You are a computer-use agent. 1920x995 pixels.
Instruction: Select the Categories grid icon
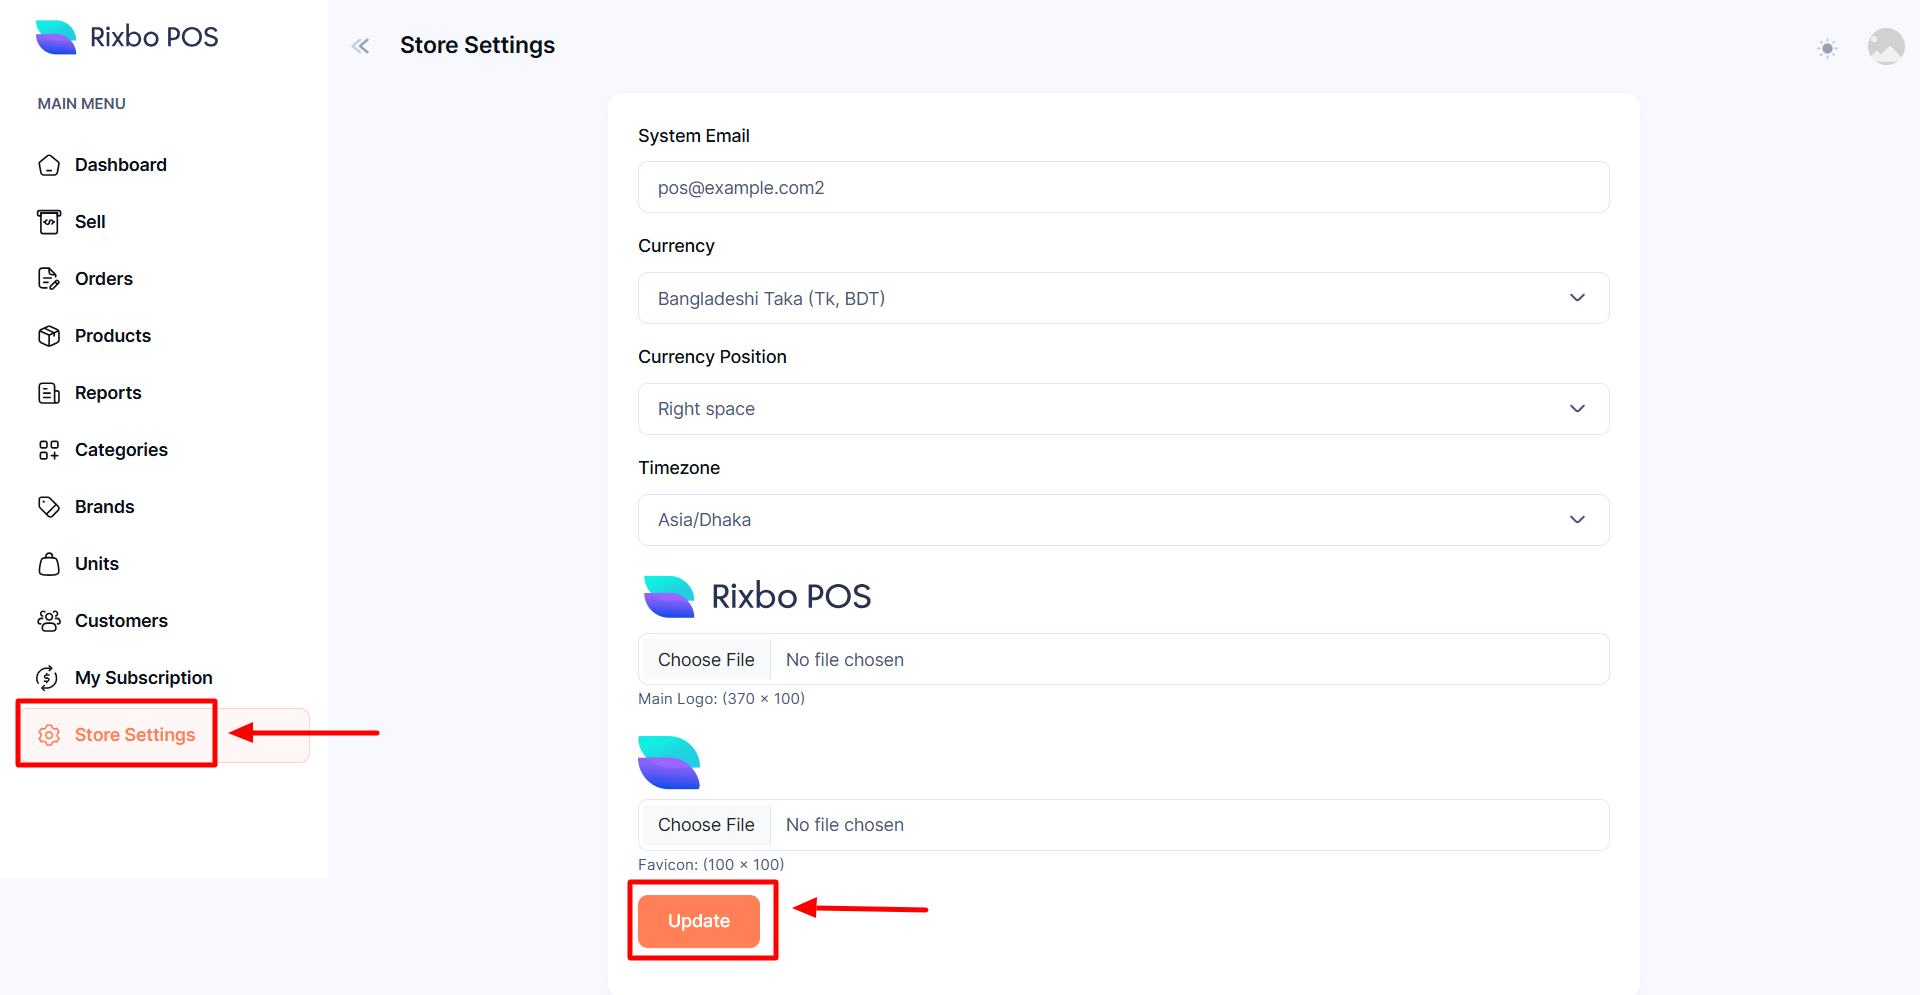(x=49, y=450)
